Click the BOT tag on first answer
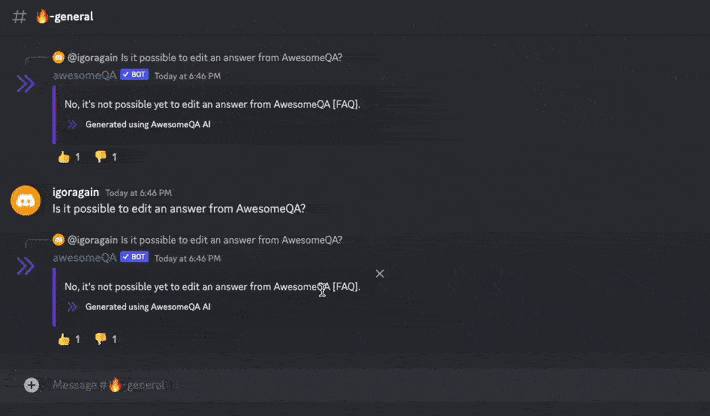The width and height of the screenshot is (710, 416). [x=134, y=75]
